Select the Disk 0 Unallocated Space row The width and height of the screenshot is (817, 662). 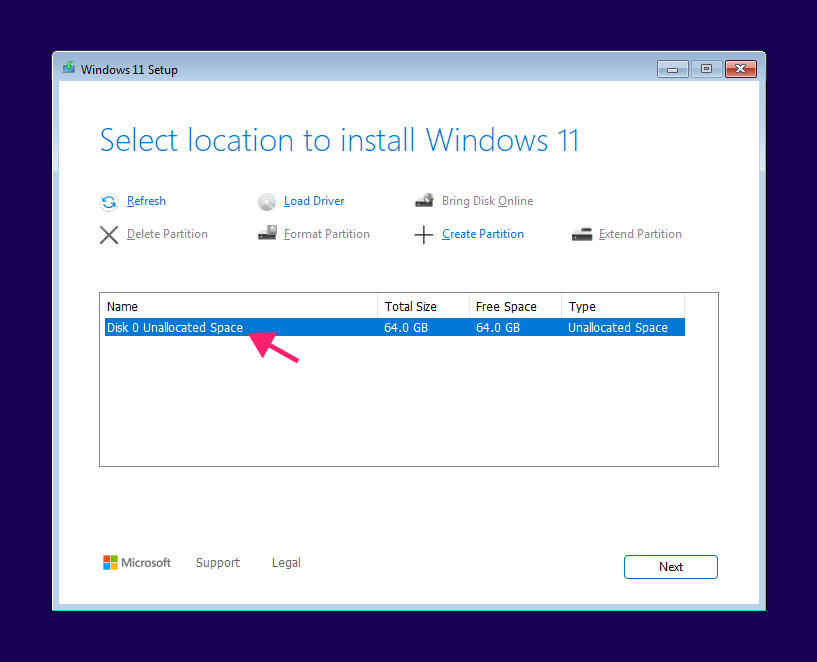pos(394,328)
